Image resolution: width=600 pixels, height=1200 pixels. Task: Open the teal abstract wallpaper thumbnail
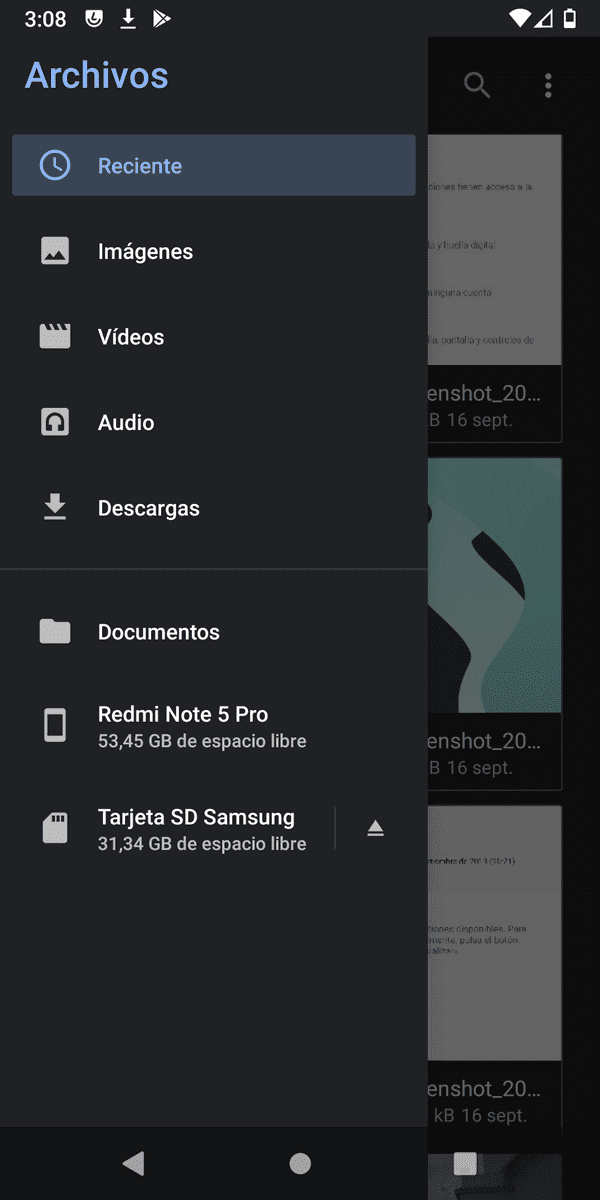(494, 586)
